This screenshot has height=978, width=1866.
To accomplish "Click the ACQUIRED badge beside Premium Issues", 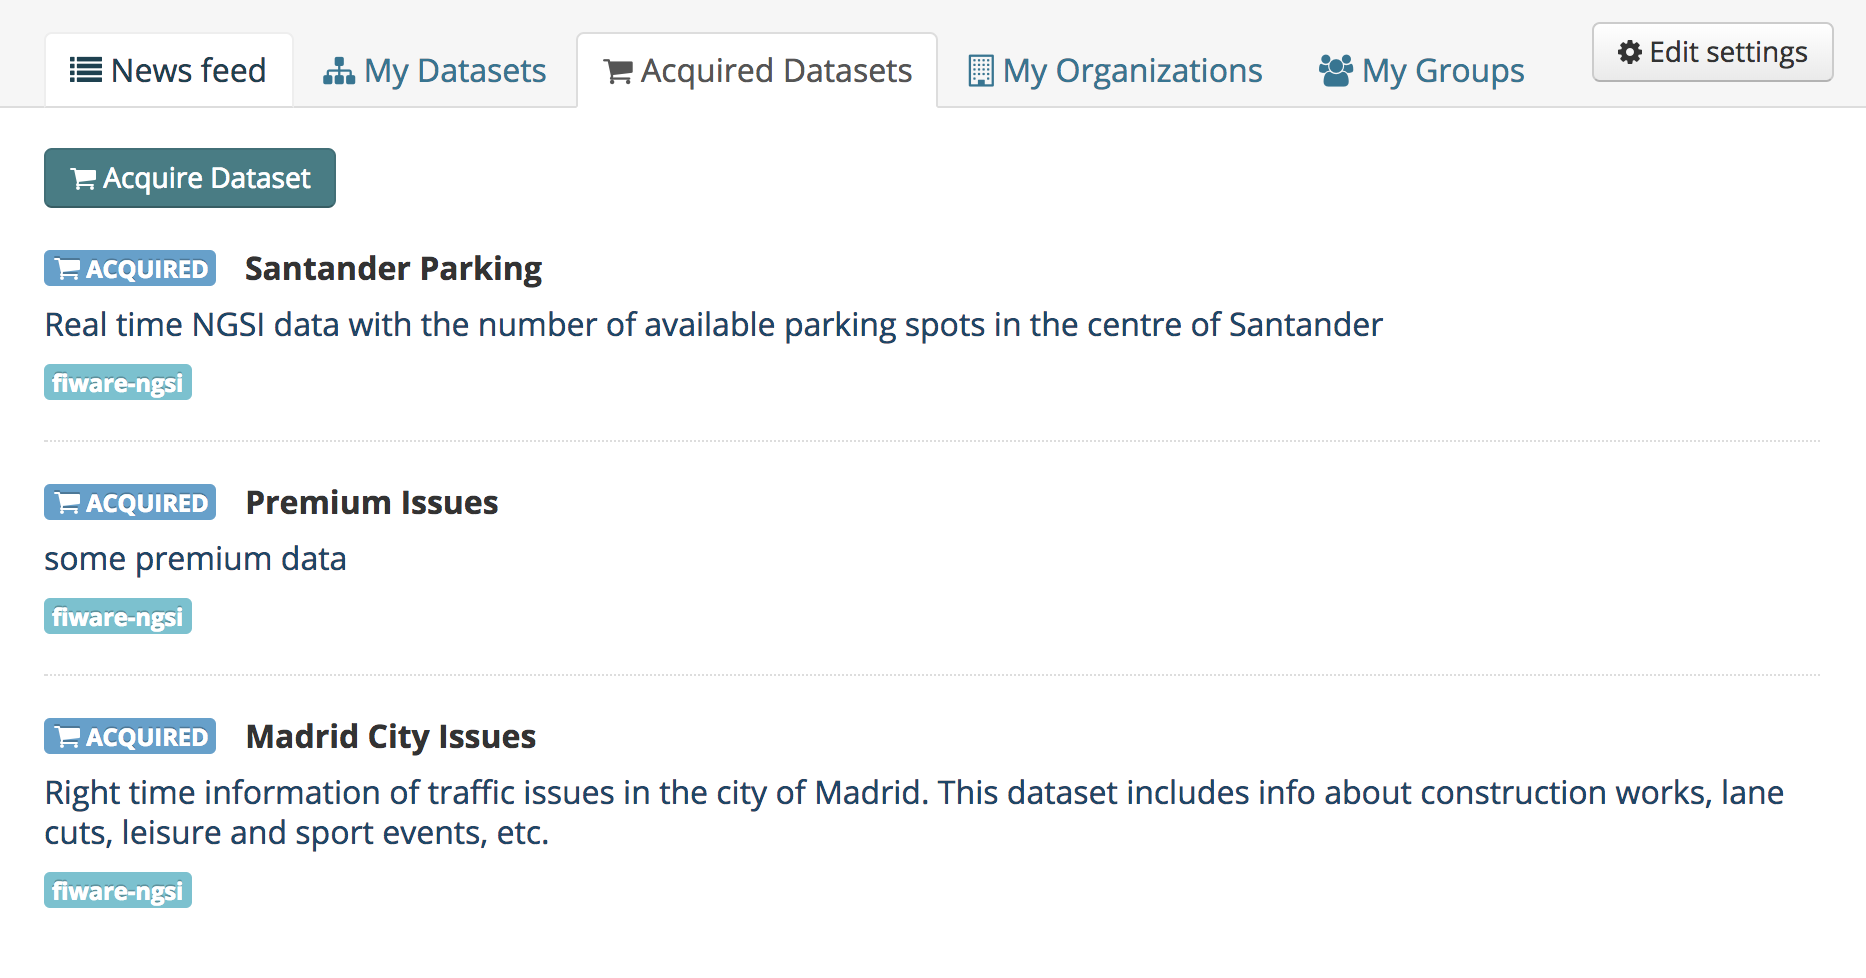I will tap(130, 502).
